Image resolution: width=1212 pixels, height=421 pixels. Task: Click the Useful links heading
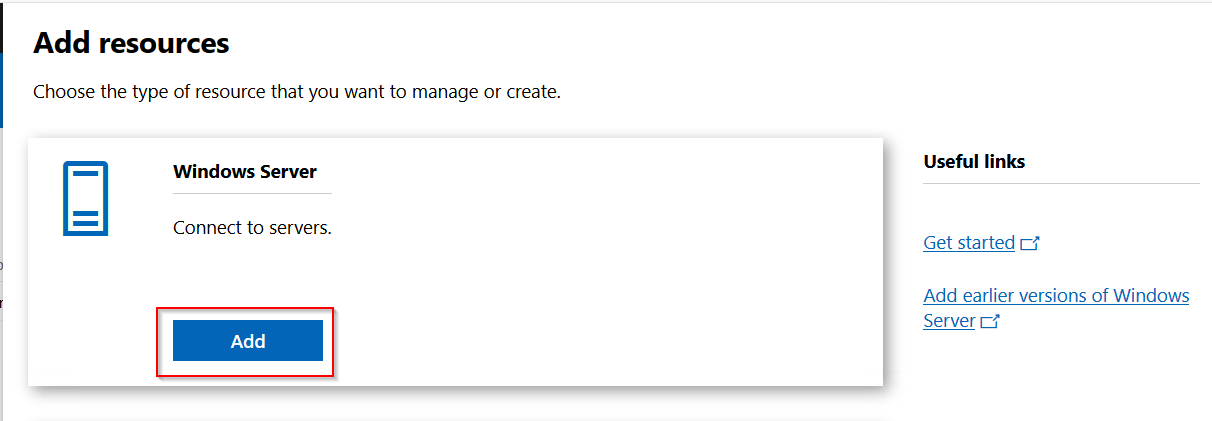[x=974, y=161]
